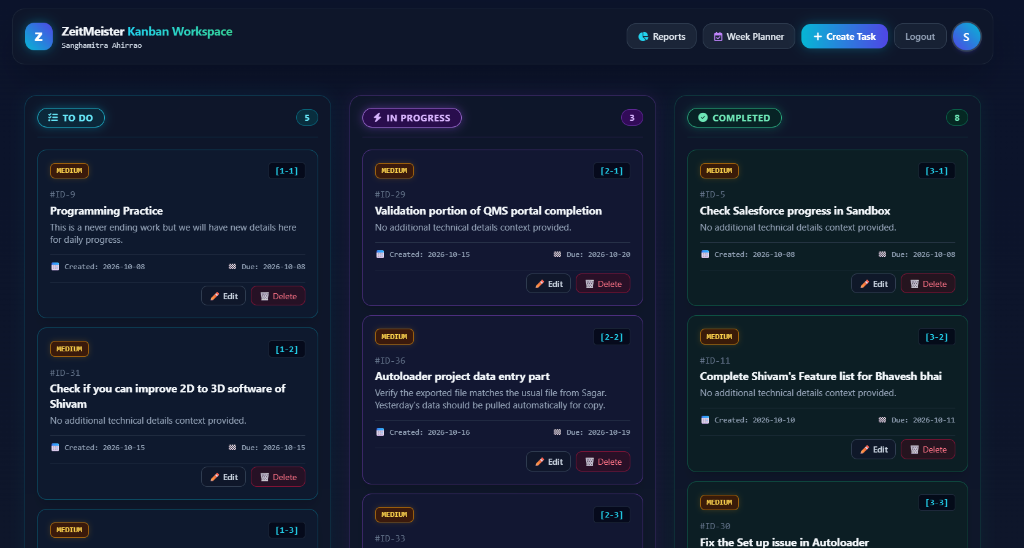Click Due date 2026-10-19 on Autoloader card

[592, 432]
